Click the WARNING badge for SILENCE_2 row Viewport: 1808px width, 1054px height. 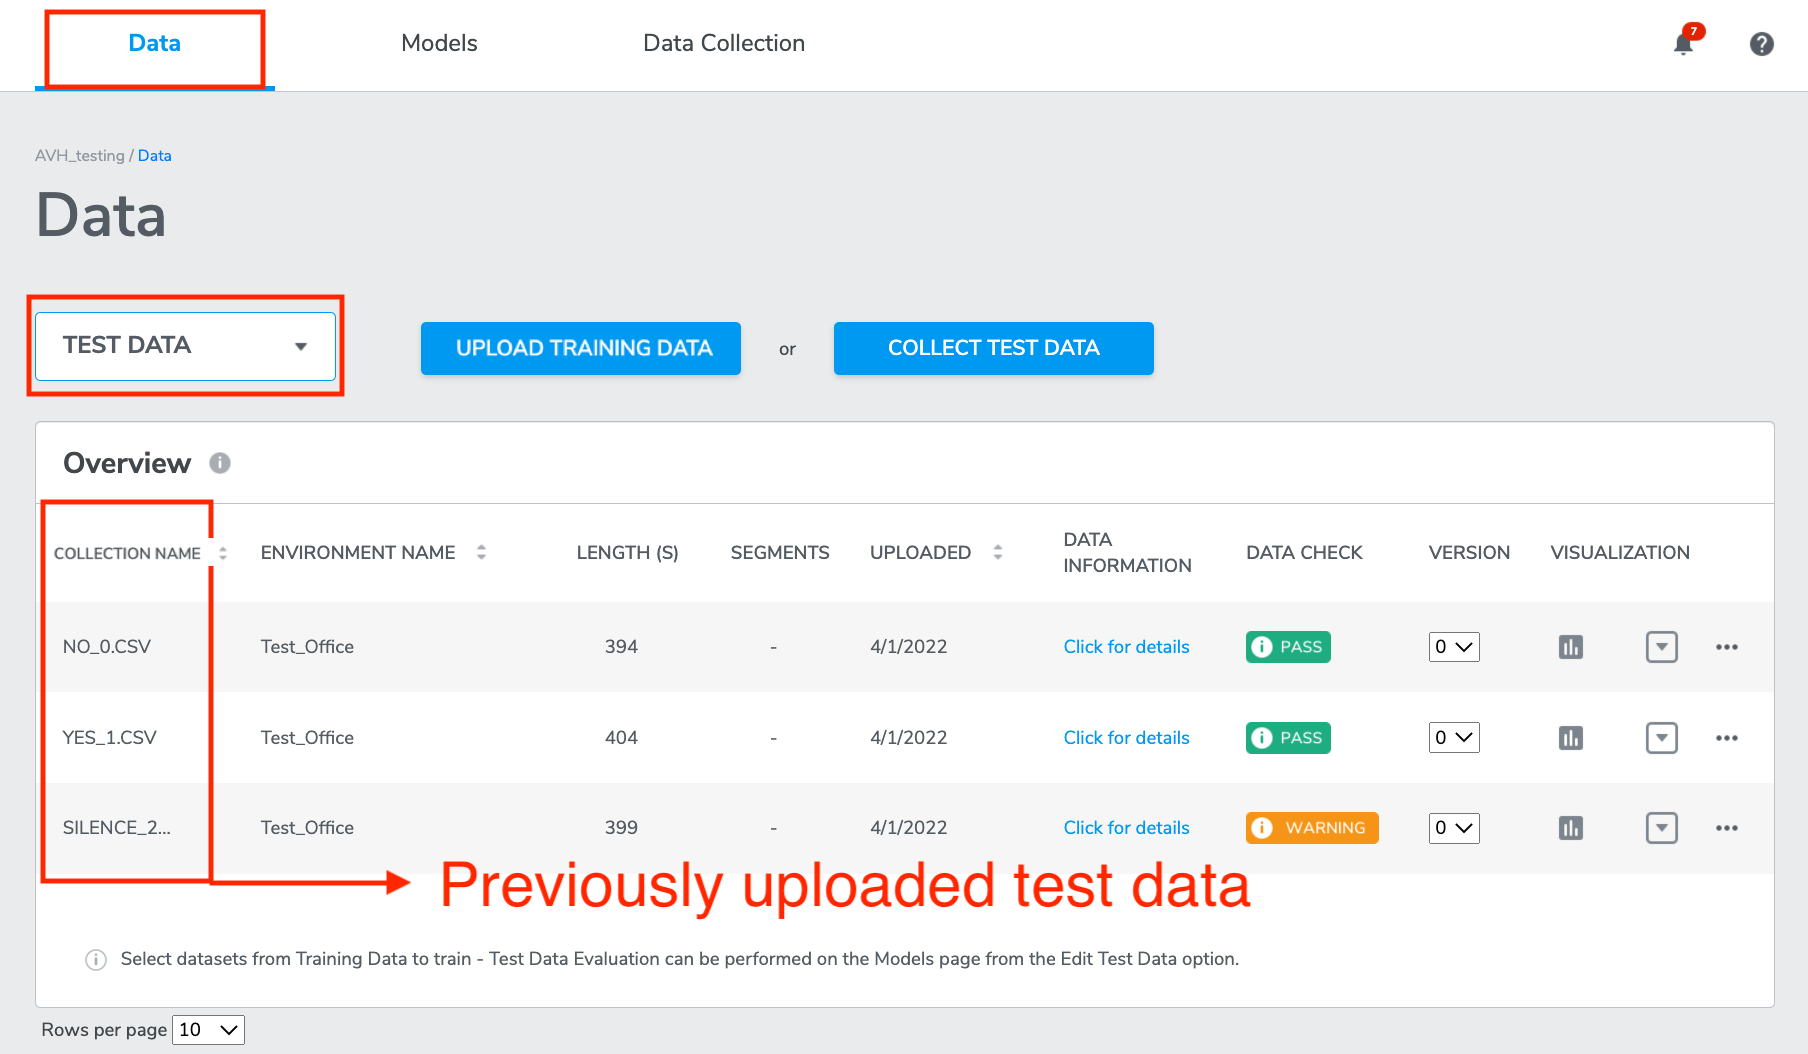click(1312, 828)
